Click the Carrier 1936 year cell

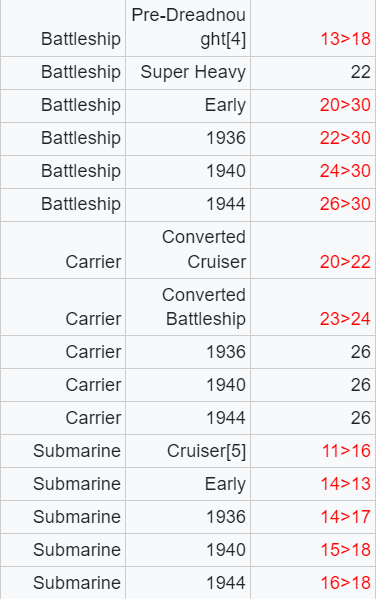tap(188, 352)
